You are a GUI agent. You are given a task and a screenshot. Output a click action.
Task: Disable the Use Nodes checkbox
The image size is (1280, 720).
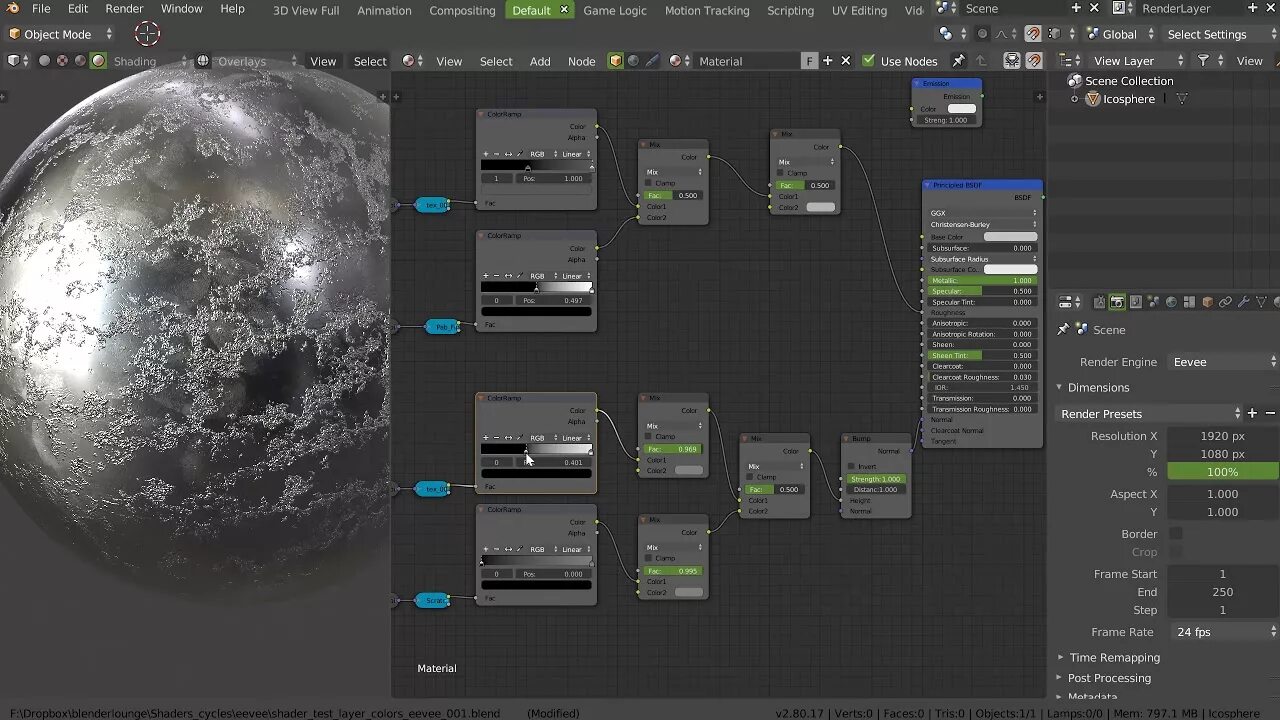tap(868, 61)
